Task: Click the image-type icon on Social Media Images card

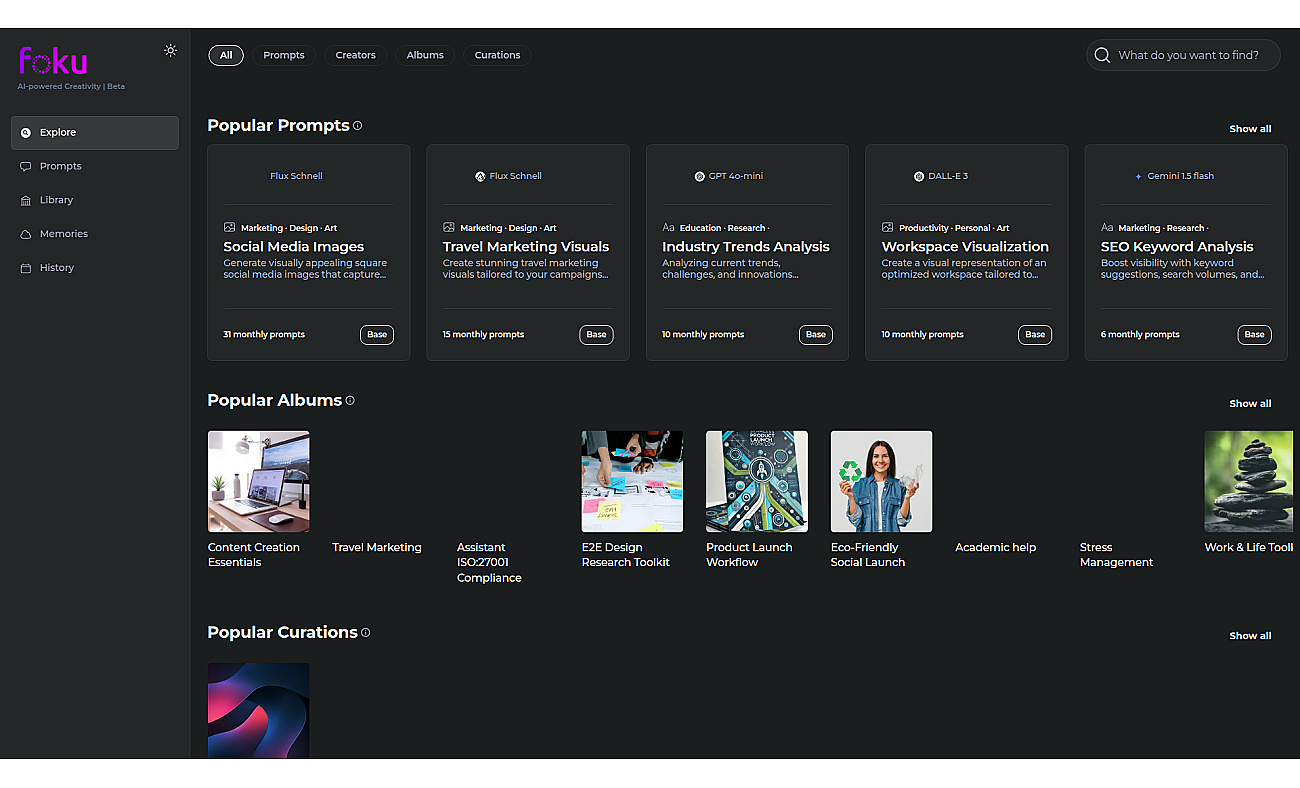Action: point(229,228)
